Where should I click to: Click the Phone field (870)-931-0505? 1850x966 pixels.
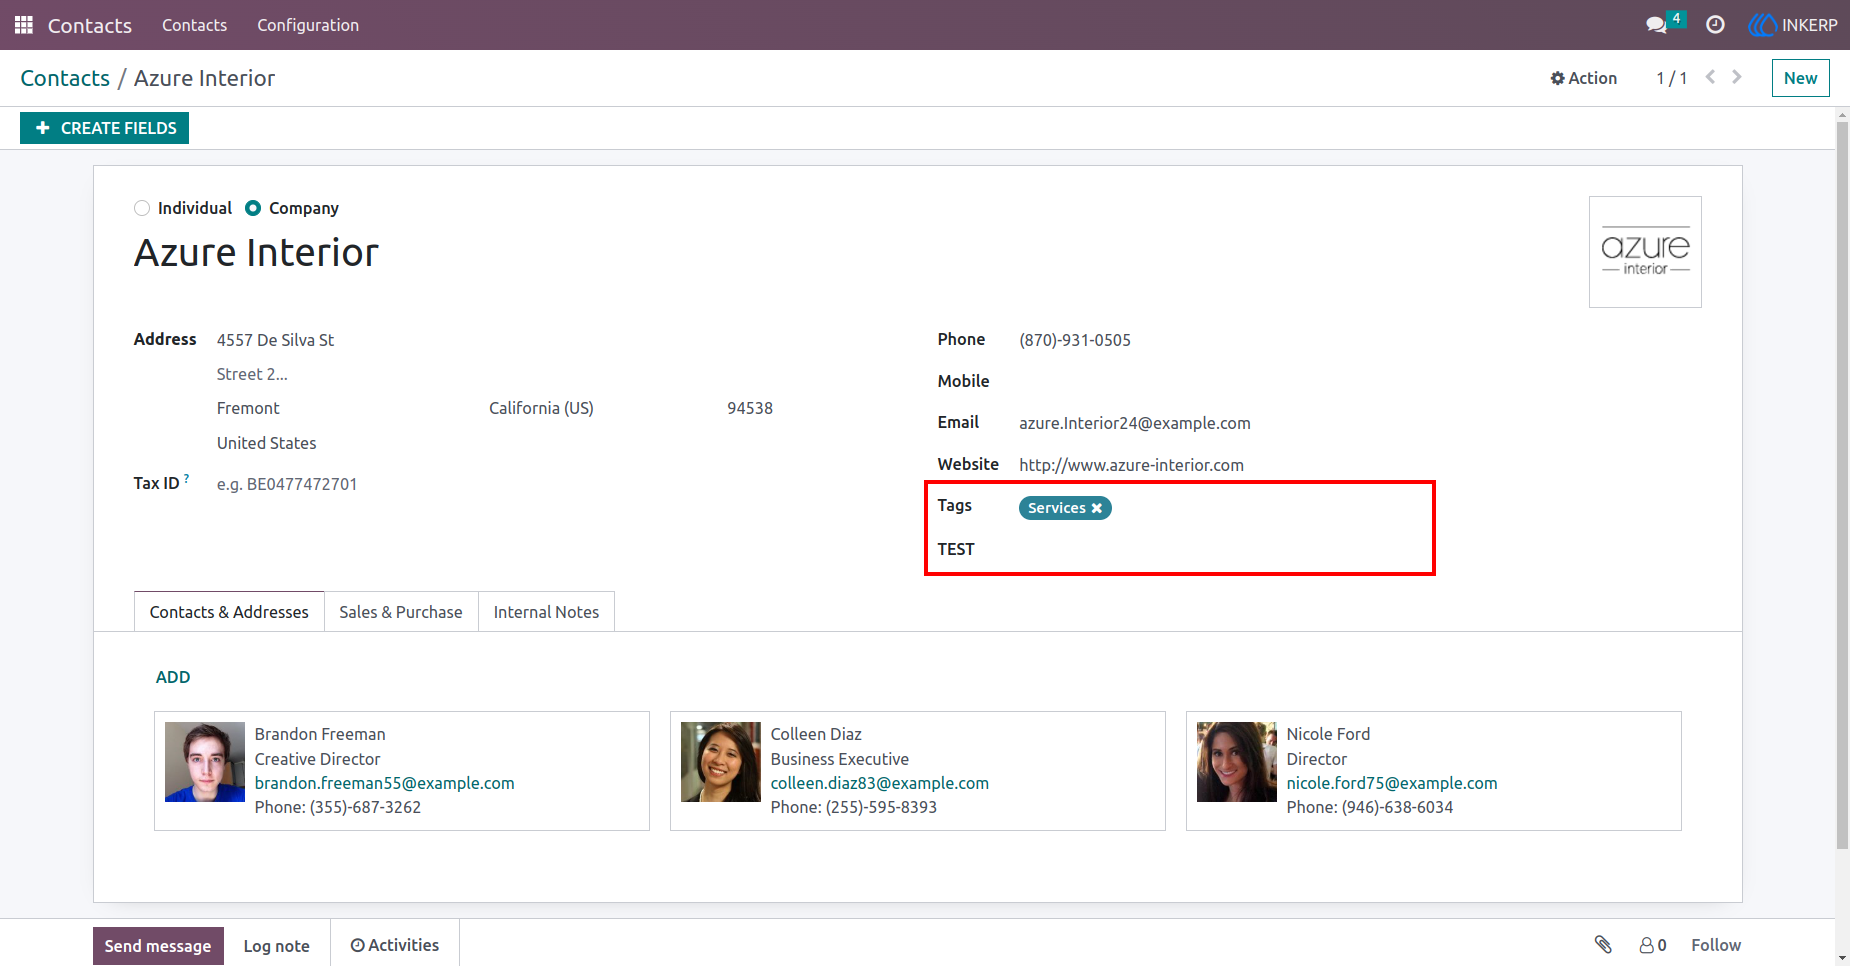pyautogui.click(x=1075, y=340)
